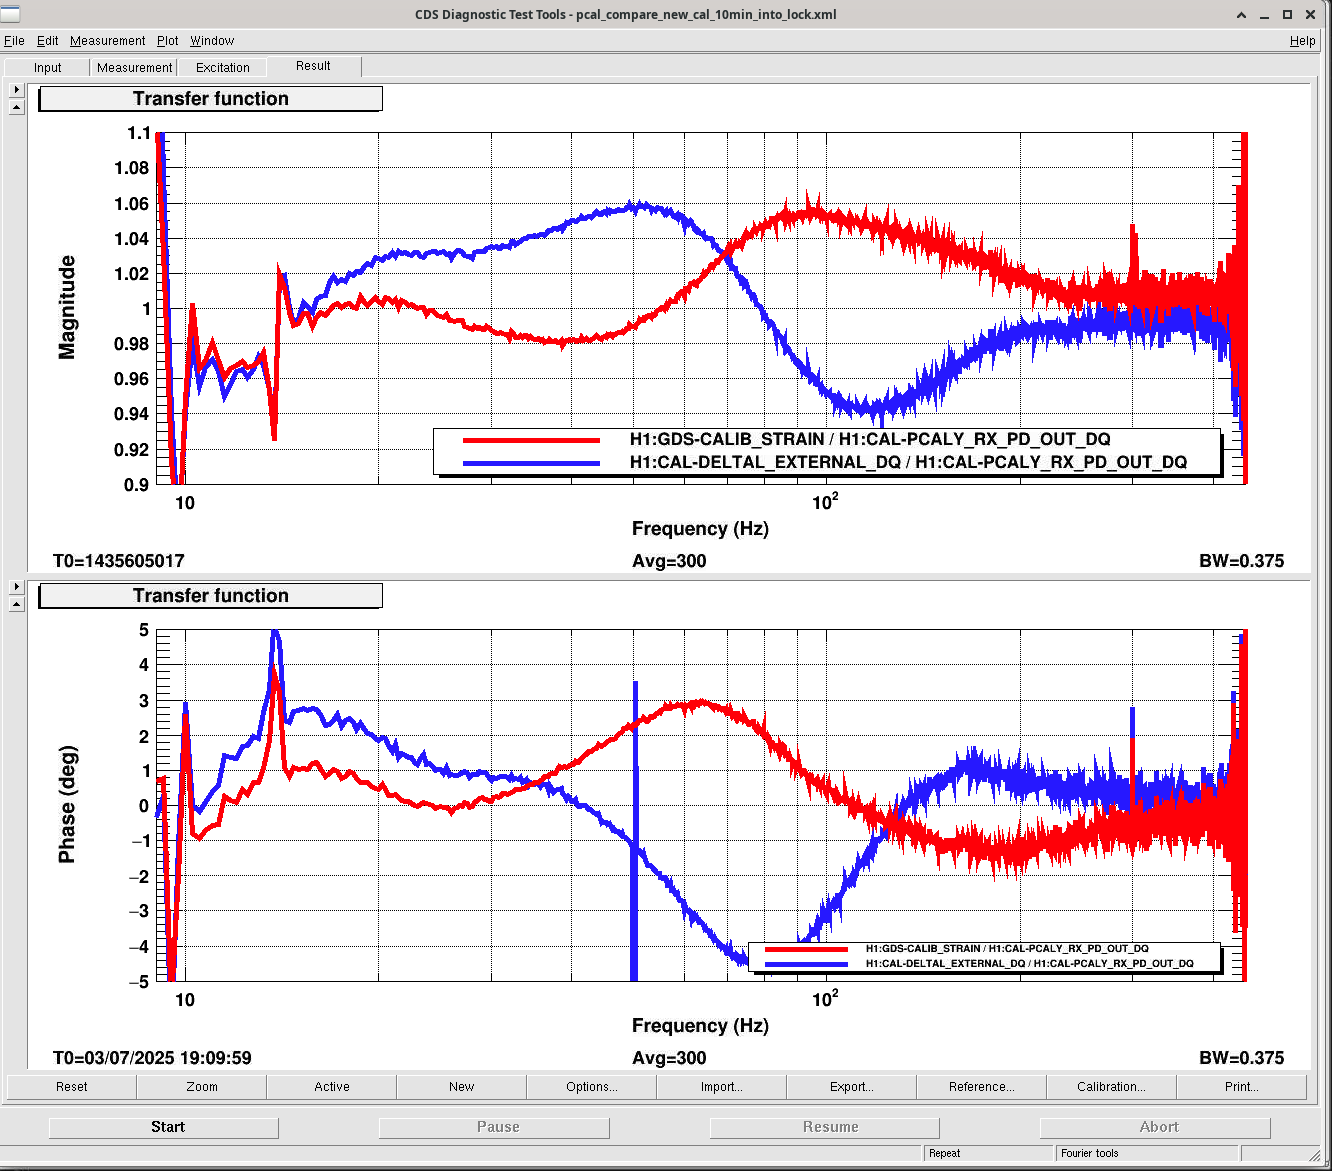Click CAL-DELTAL_EXTERNAL_DQ legend entry in Phase plot

click(x=1029, y=964)
